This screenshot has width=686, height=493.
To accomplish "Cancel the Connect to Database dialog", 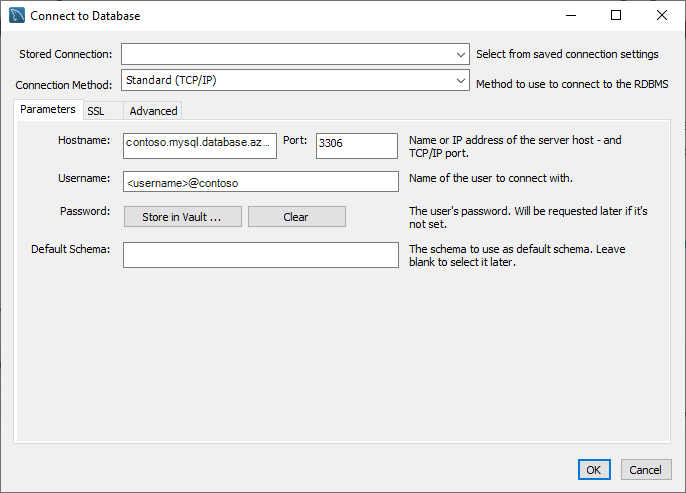I will point(646,469).
